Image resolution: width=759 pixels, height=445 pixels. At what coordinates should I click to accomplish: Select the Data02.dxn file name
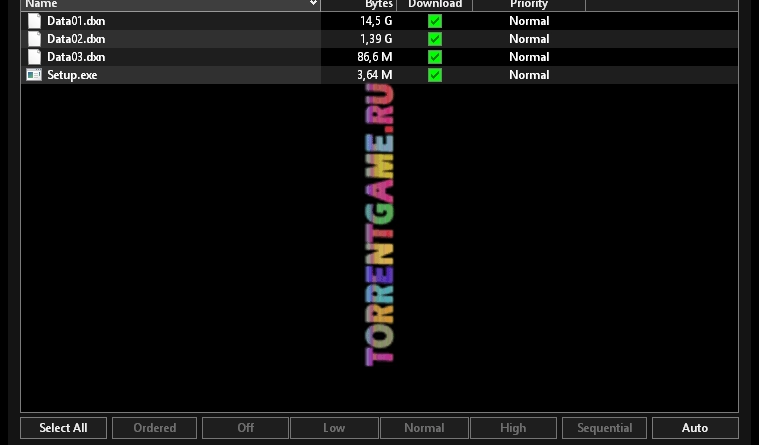(x=76, y=39)
